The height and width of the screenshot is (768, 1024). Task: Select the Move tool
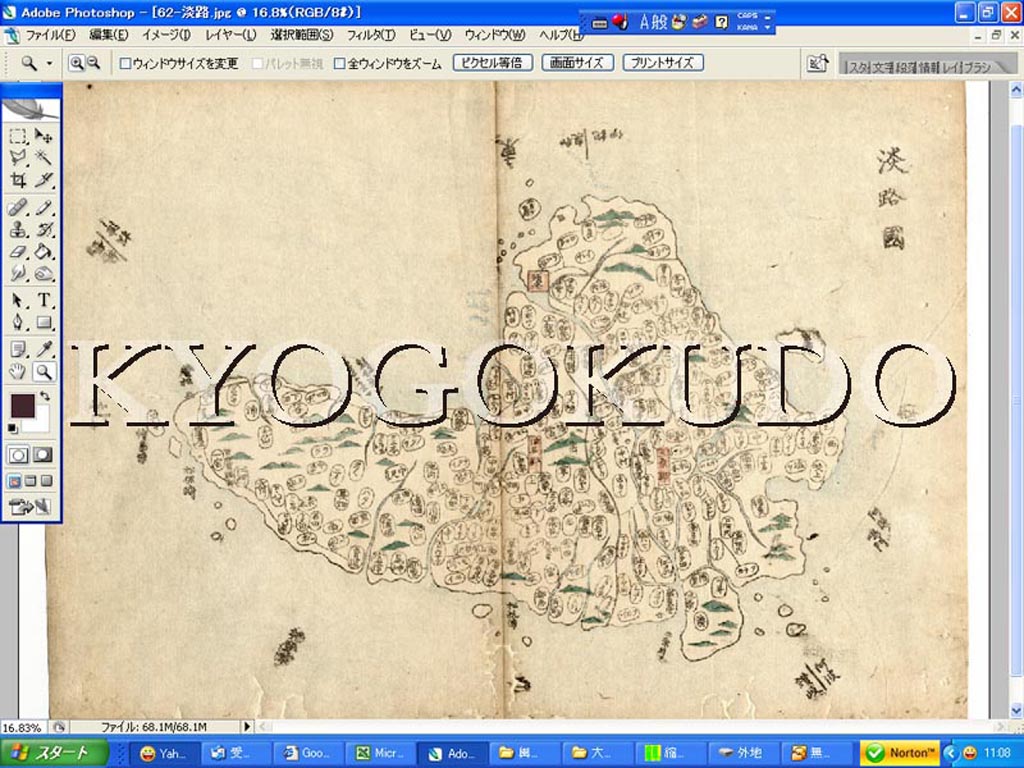43,136
